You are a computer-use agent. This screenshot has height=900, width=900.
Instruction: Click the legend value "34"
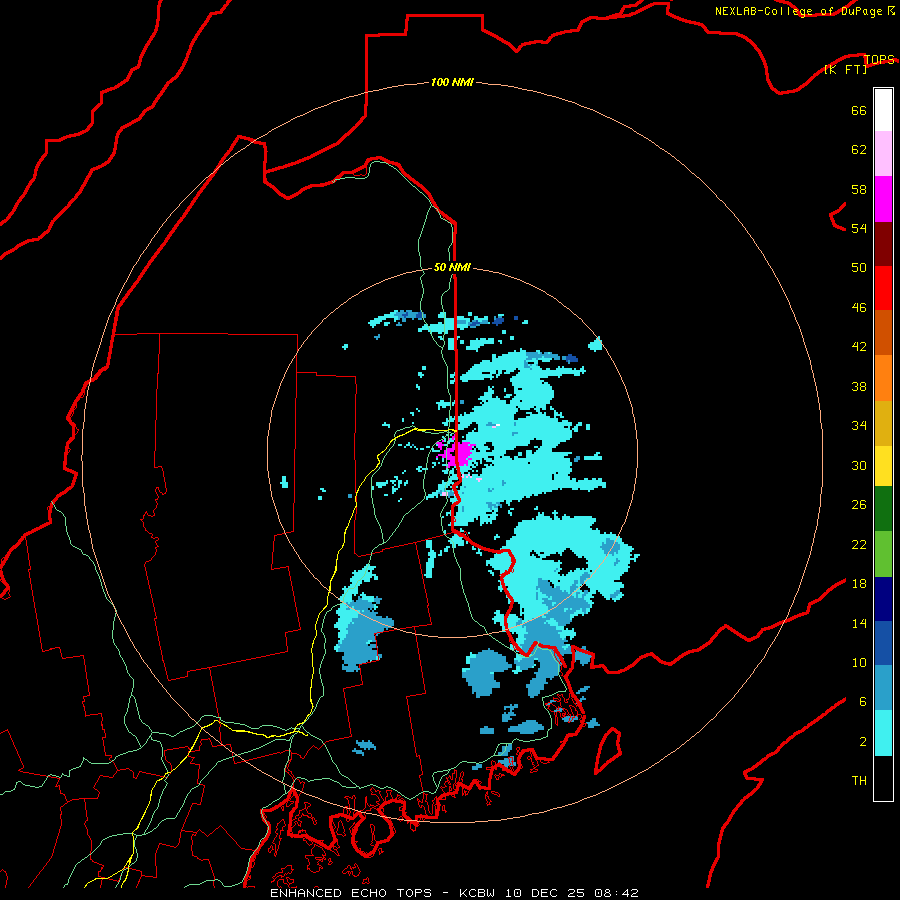coord(859,426)
